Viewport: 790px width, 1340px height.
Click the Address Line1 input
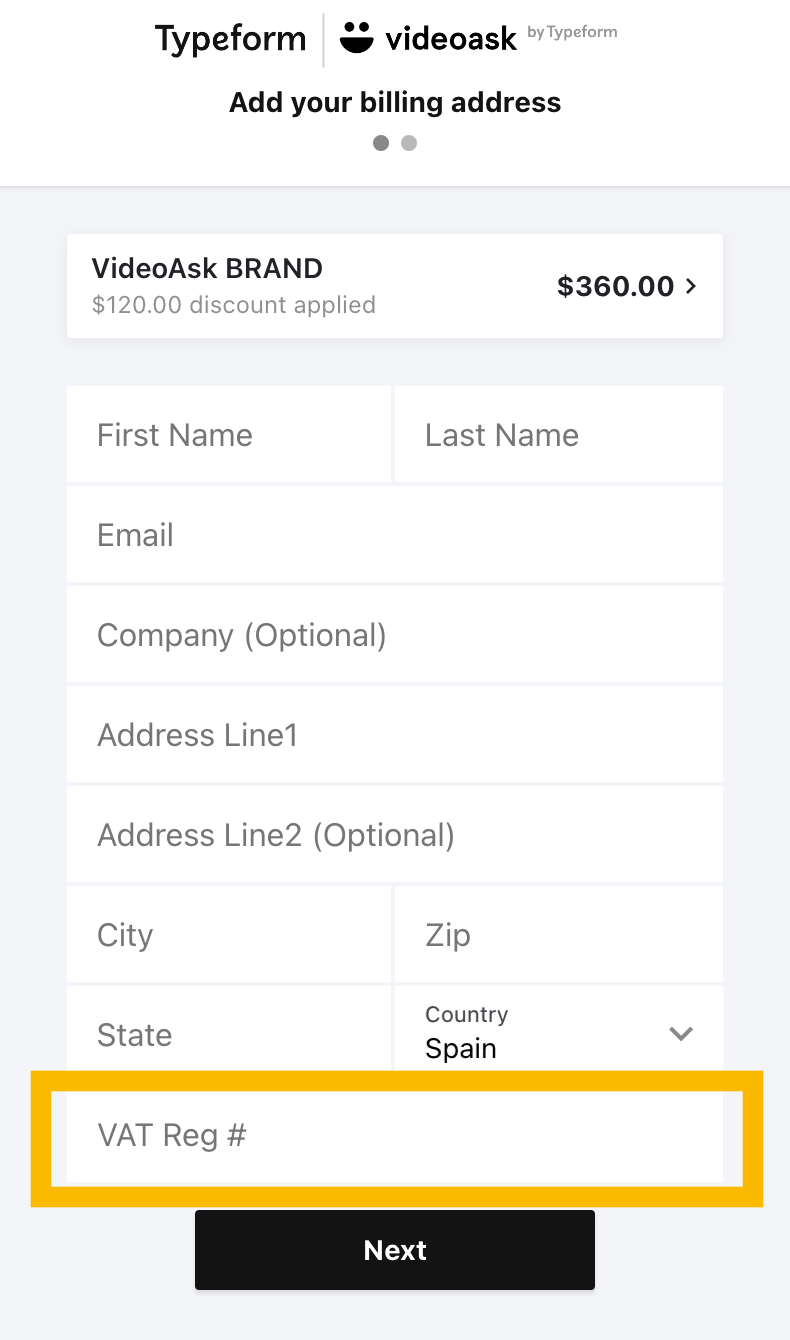point(395,734)
